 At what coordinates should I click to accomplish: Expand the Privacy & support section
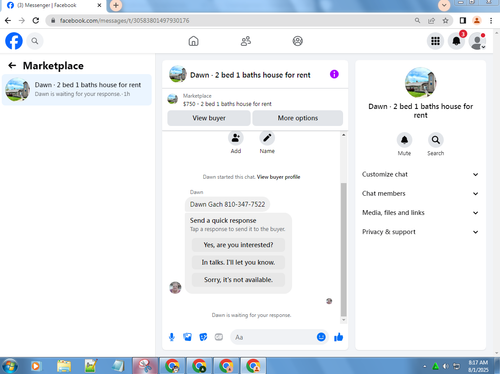420,232
